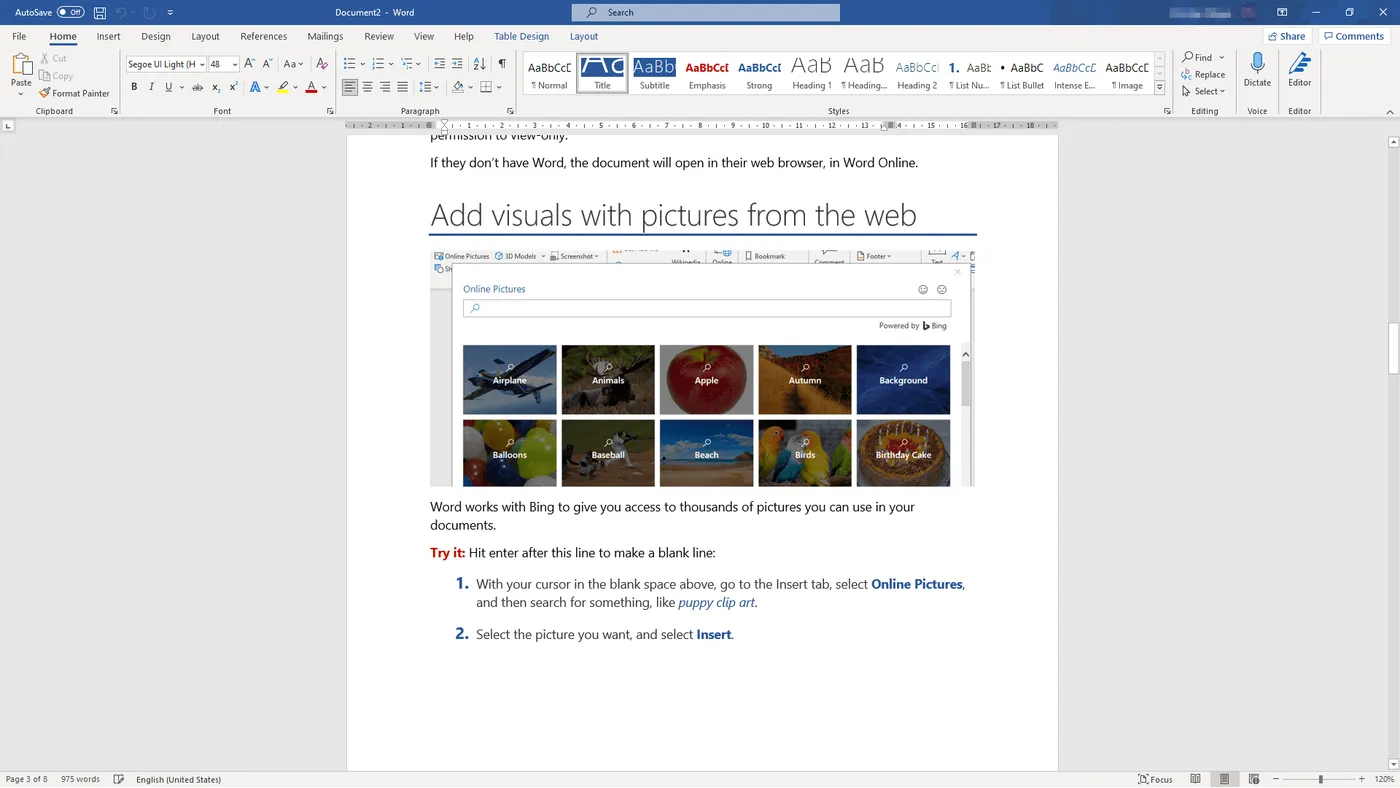Apply Subscript formatting
This screenshot has width=1400, height=788.
tap(215, 87)
